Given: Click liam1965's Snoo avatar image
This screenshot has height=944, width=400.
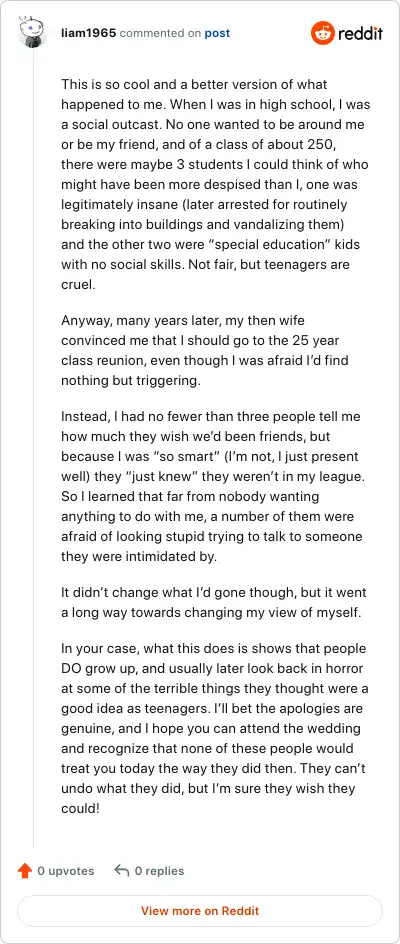Looking at the screenshot, I should [x=33, y=33].
